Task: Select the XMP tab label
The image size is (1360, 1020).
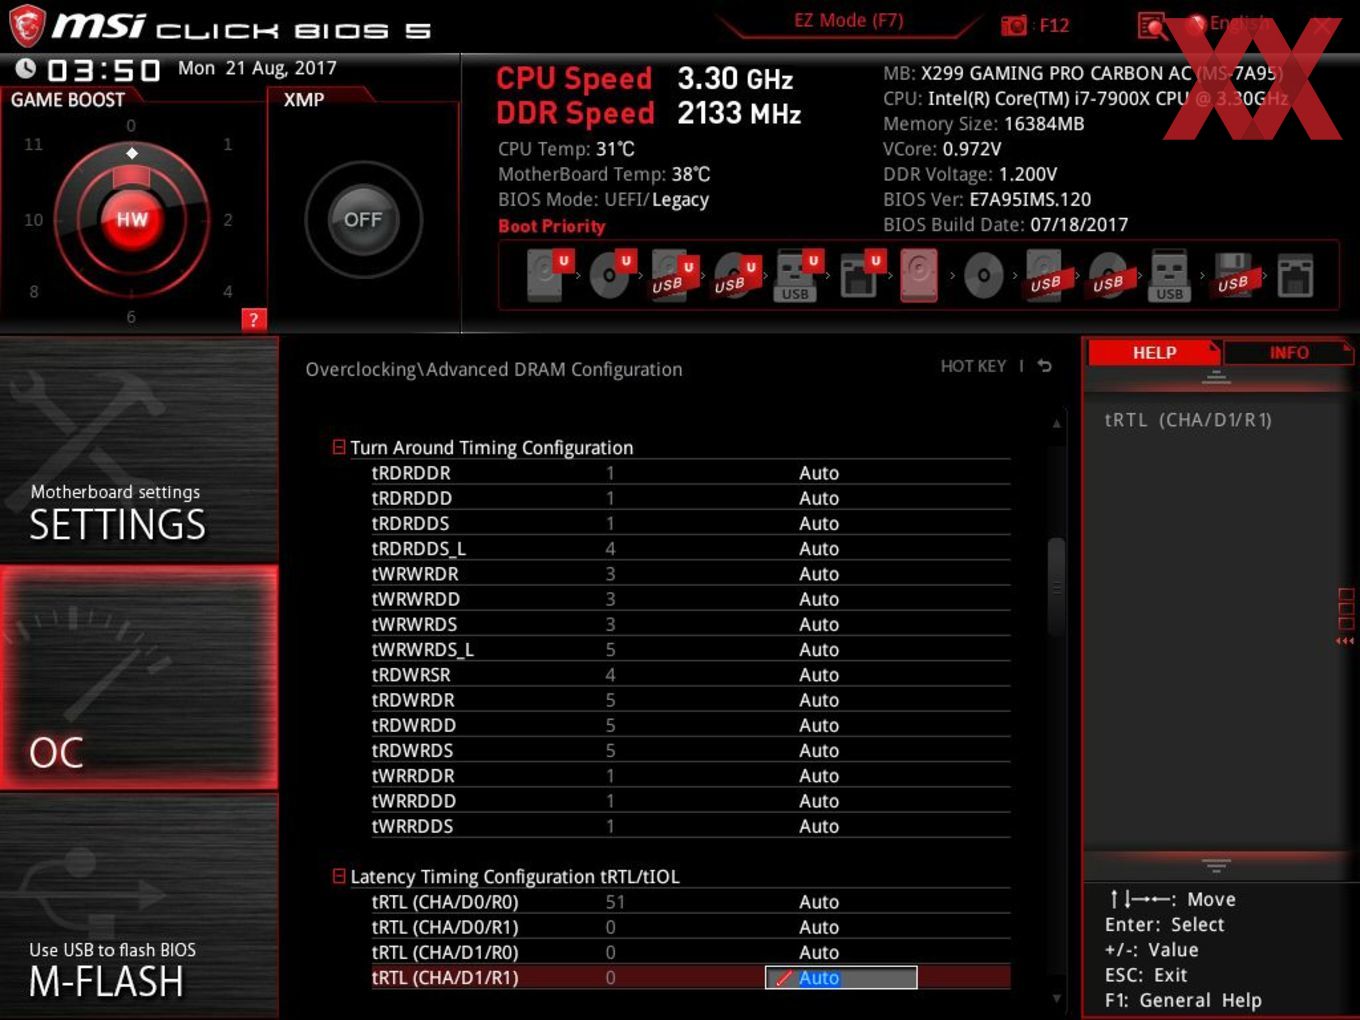Action: pos(304,100)
